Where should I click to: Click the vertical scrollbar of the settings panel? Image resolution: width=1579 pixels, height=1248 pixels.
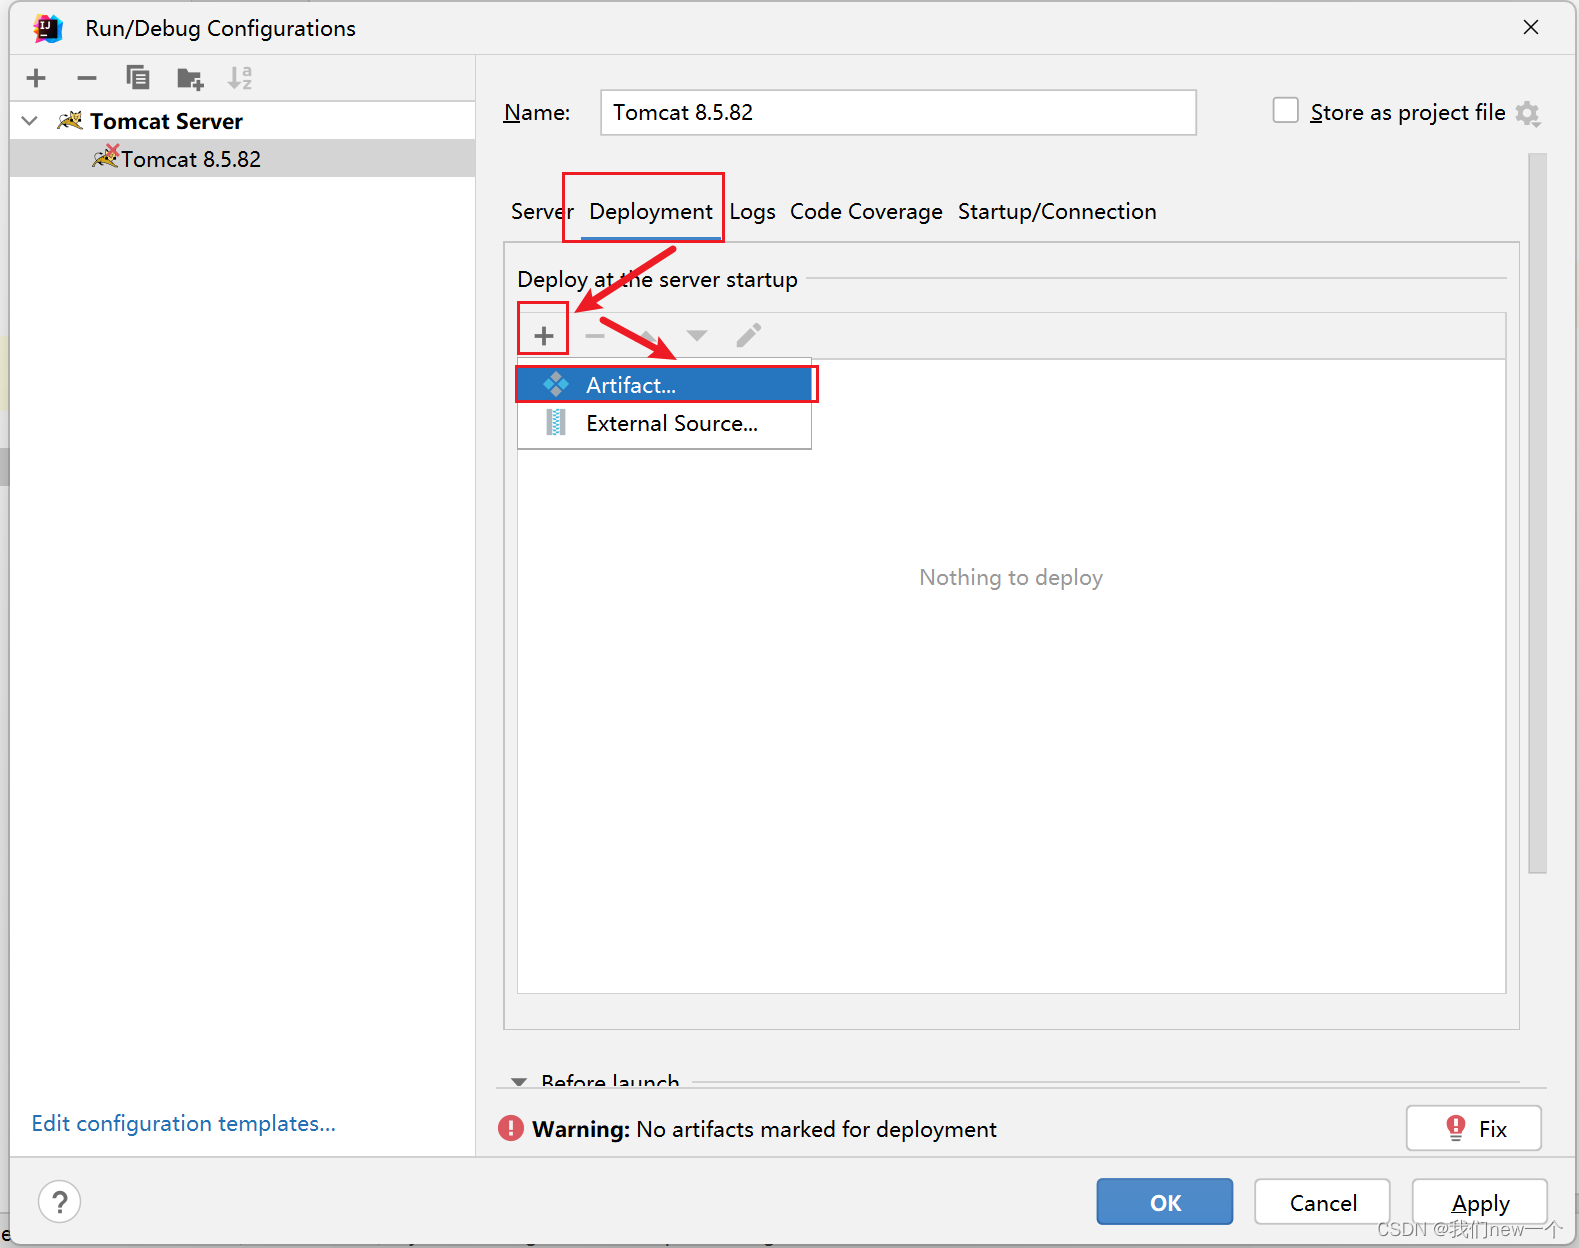(1537, 513)
